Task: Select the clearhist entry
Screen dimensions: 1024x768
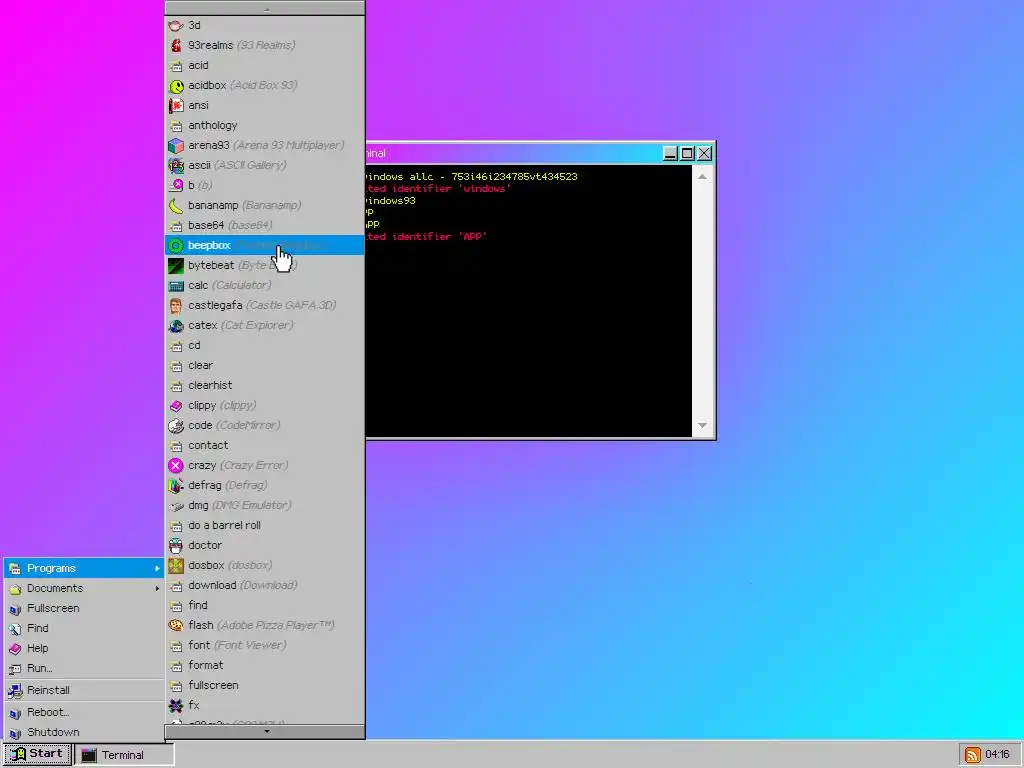Action: 265,385
